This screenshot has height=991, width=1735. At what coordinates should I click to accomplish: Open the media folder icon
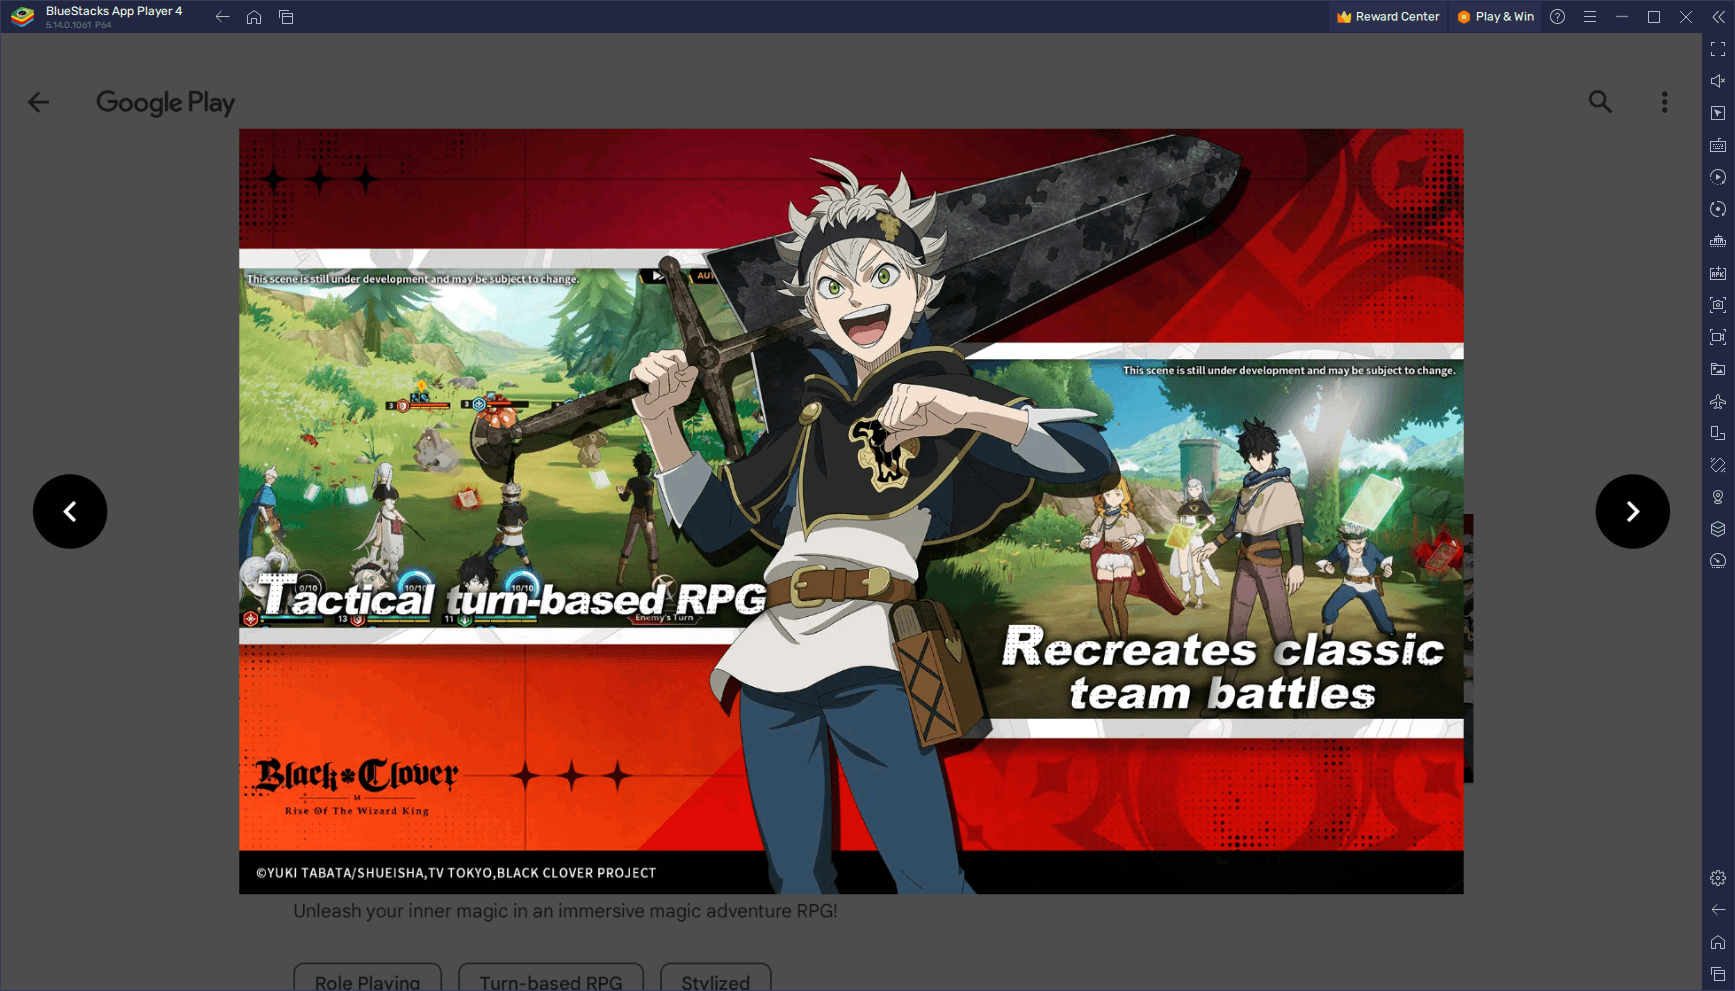click(1718, 369)
